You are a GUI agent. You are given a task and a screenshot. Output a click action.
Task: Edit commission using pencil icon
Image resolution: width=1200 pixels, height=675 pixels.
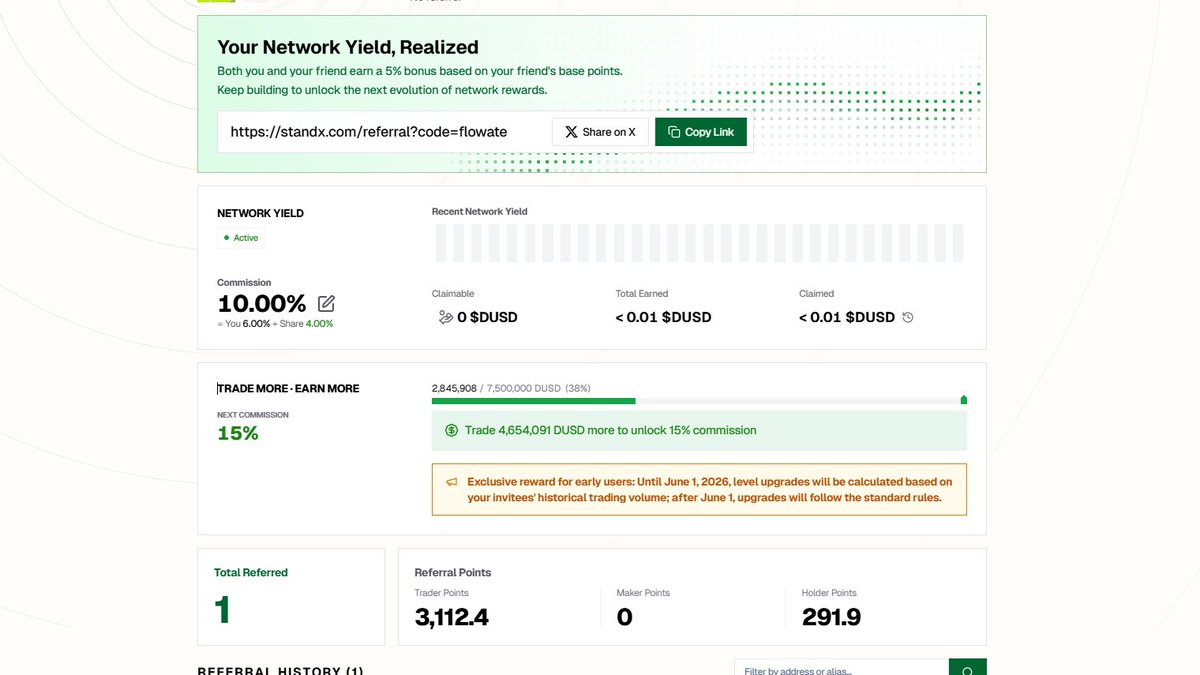326,303
